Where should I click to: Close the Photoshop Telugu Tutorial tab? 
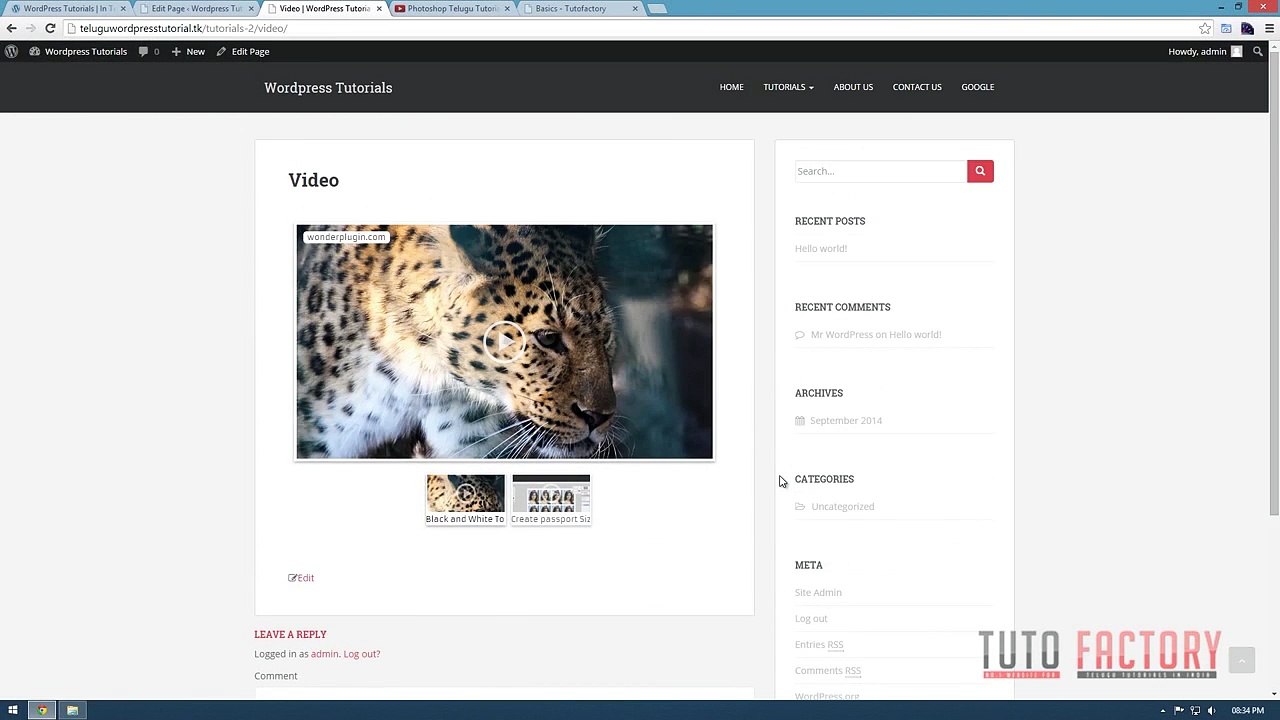[x=507, y=9]
